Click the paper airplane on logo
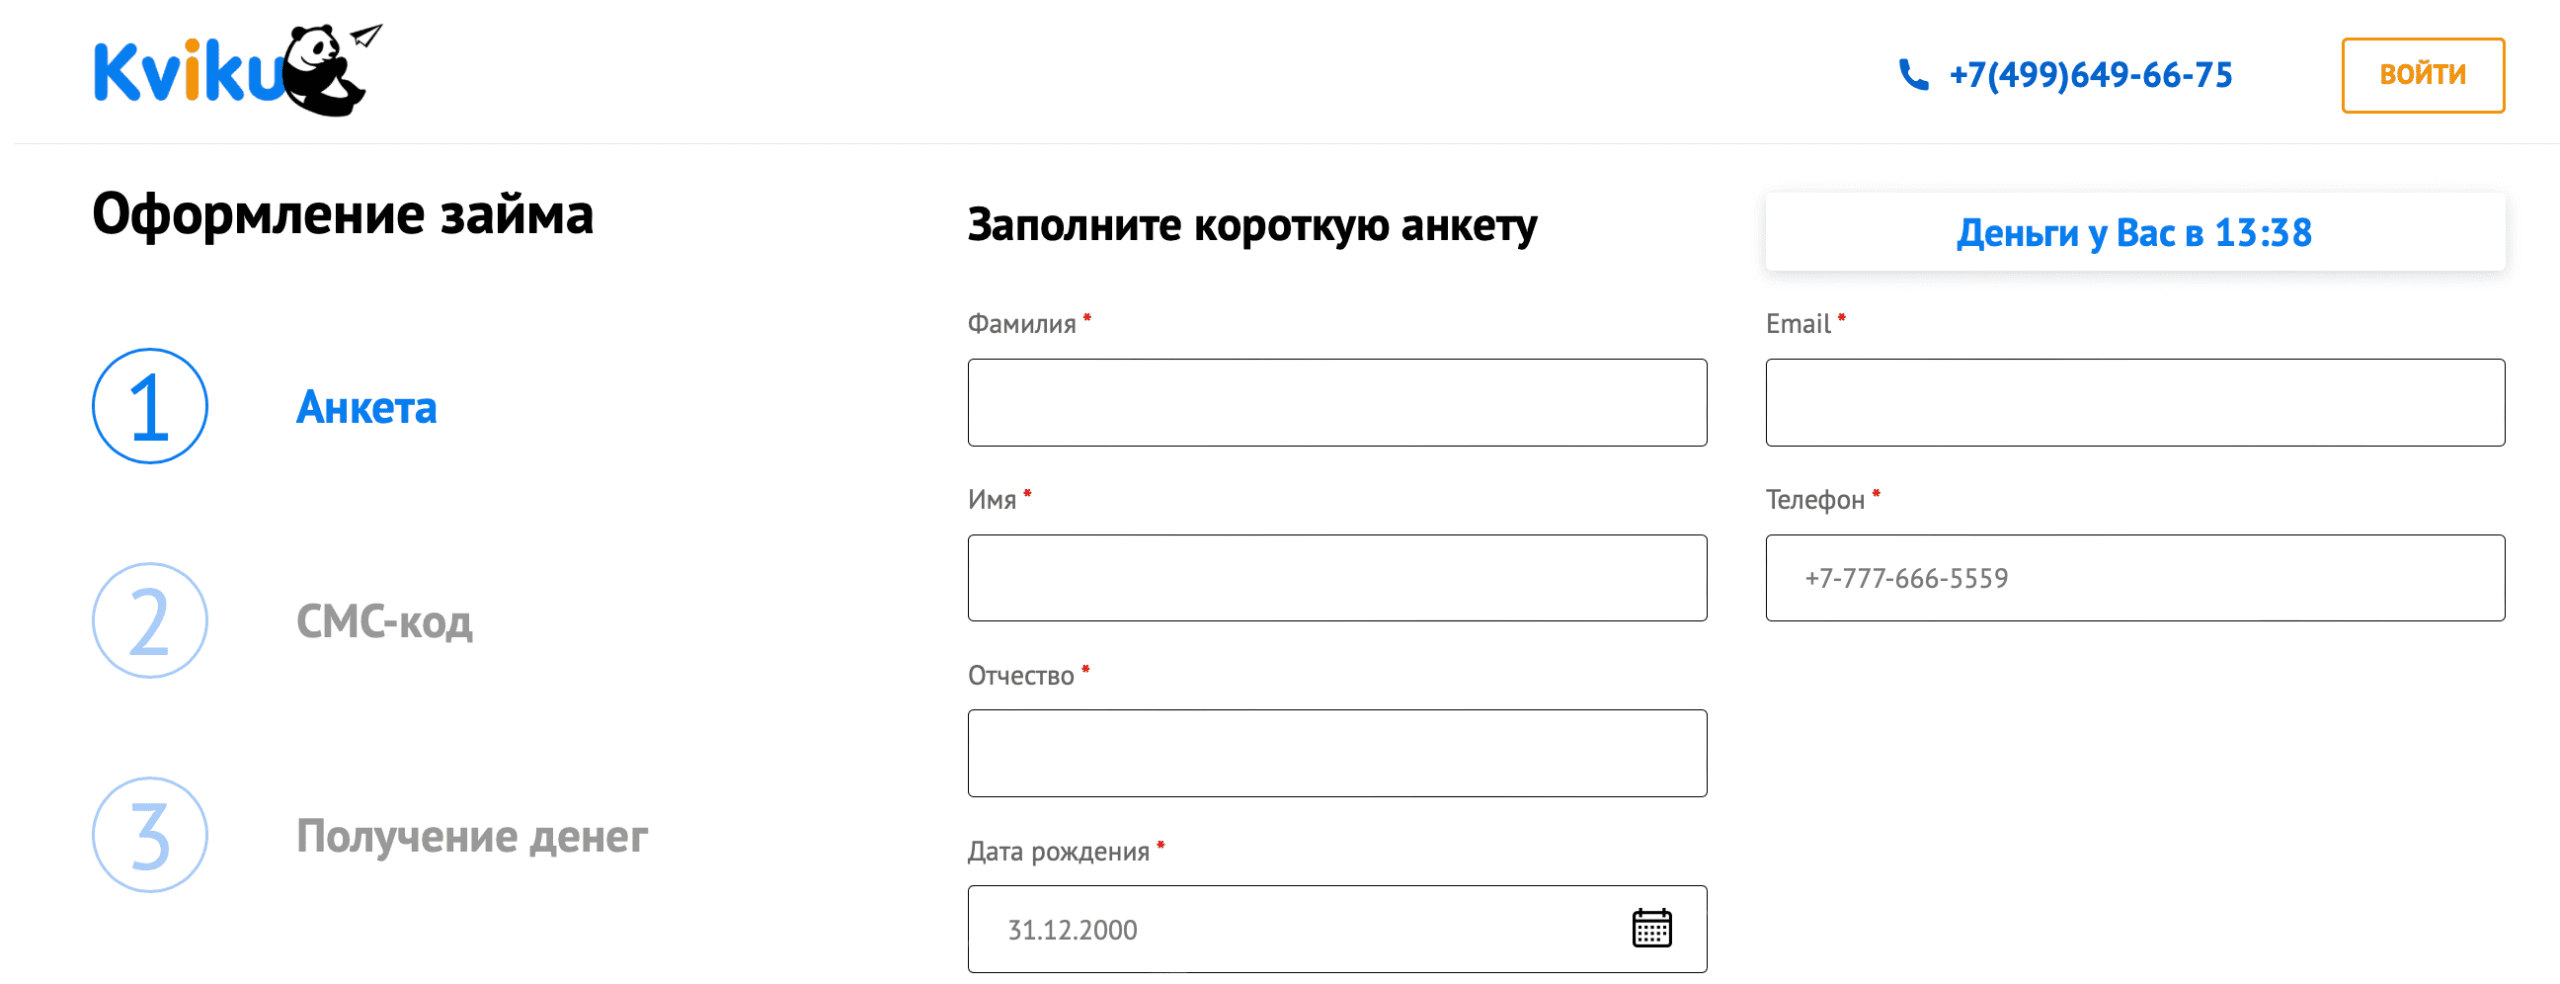Image resolution: width=2560 pixels, height=984 pixels. [366, 36]
